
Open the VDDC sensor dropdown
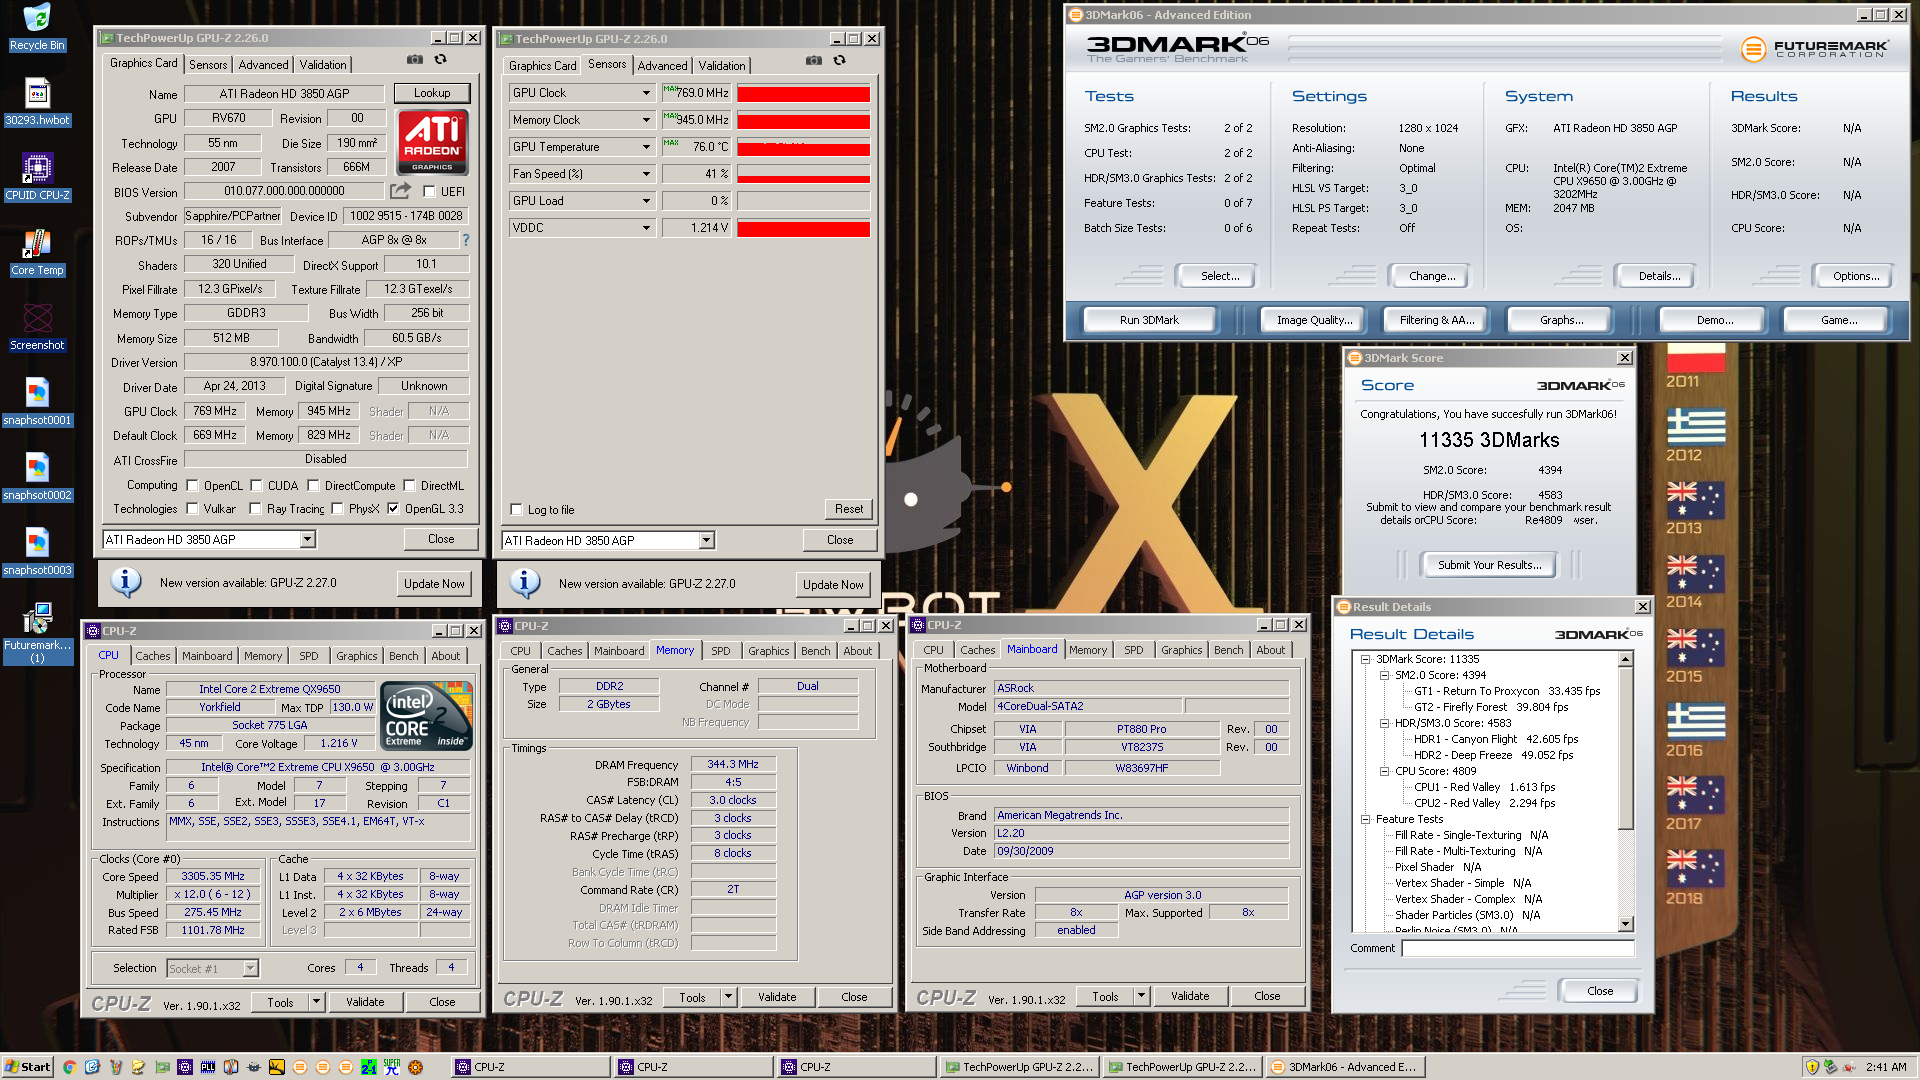646,228
